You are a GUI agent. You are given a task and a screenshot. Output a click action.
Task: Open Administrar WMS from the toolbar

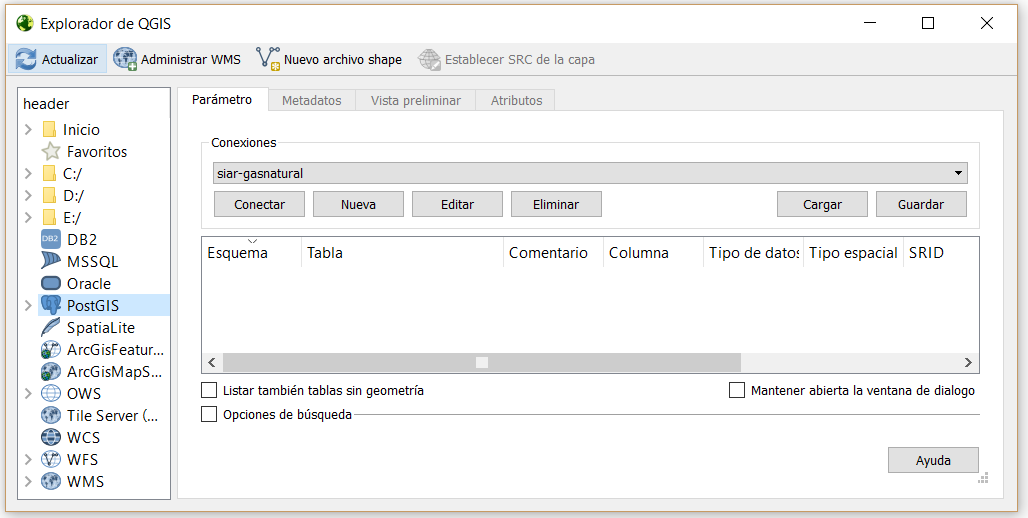pos(177,59)
